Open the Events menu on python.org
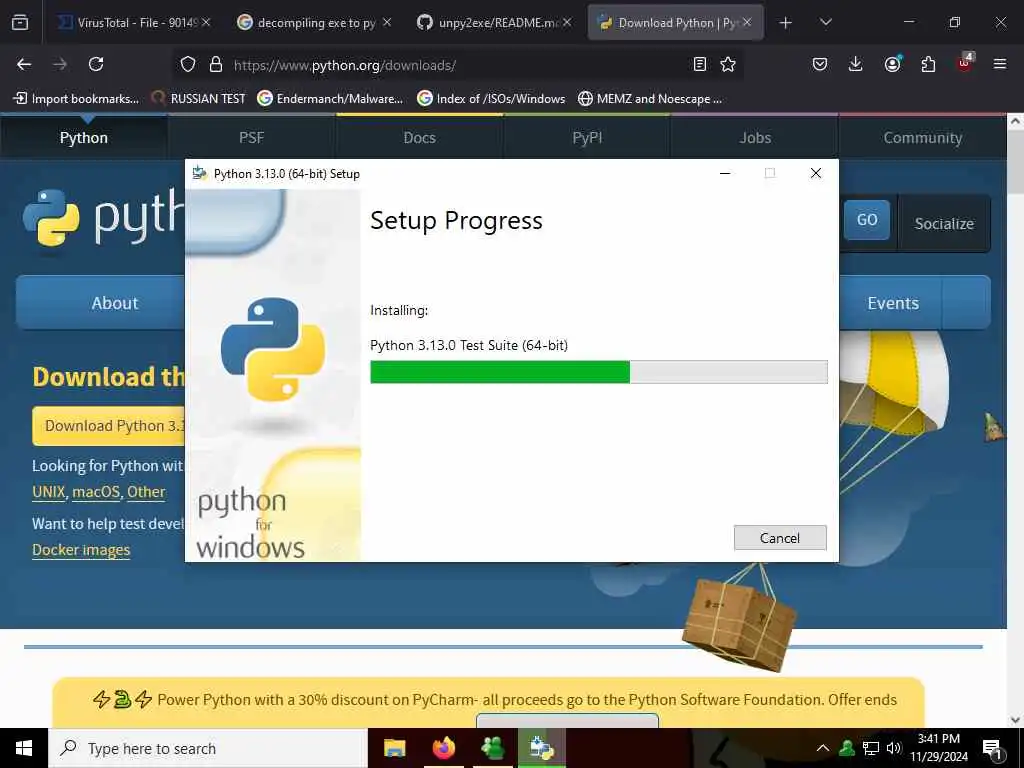 click(x=891, y=302)
